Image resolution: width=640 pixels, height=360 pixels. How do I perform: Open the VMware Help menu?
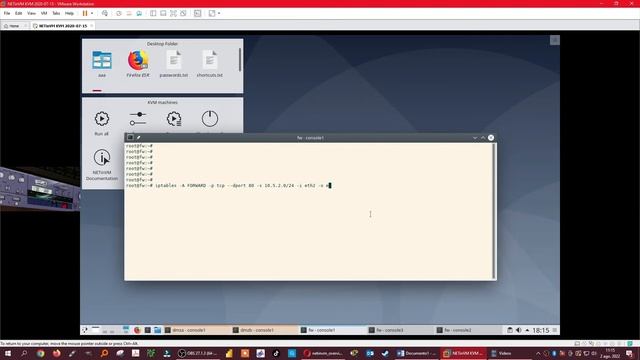69,13
